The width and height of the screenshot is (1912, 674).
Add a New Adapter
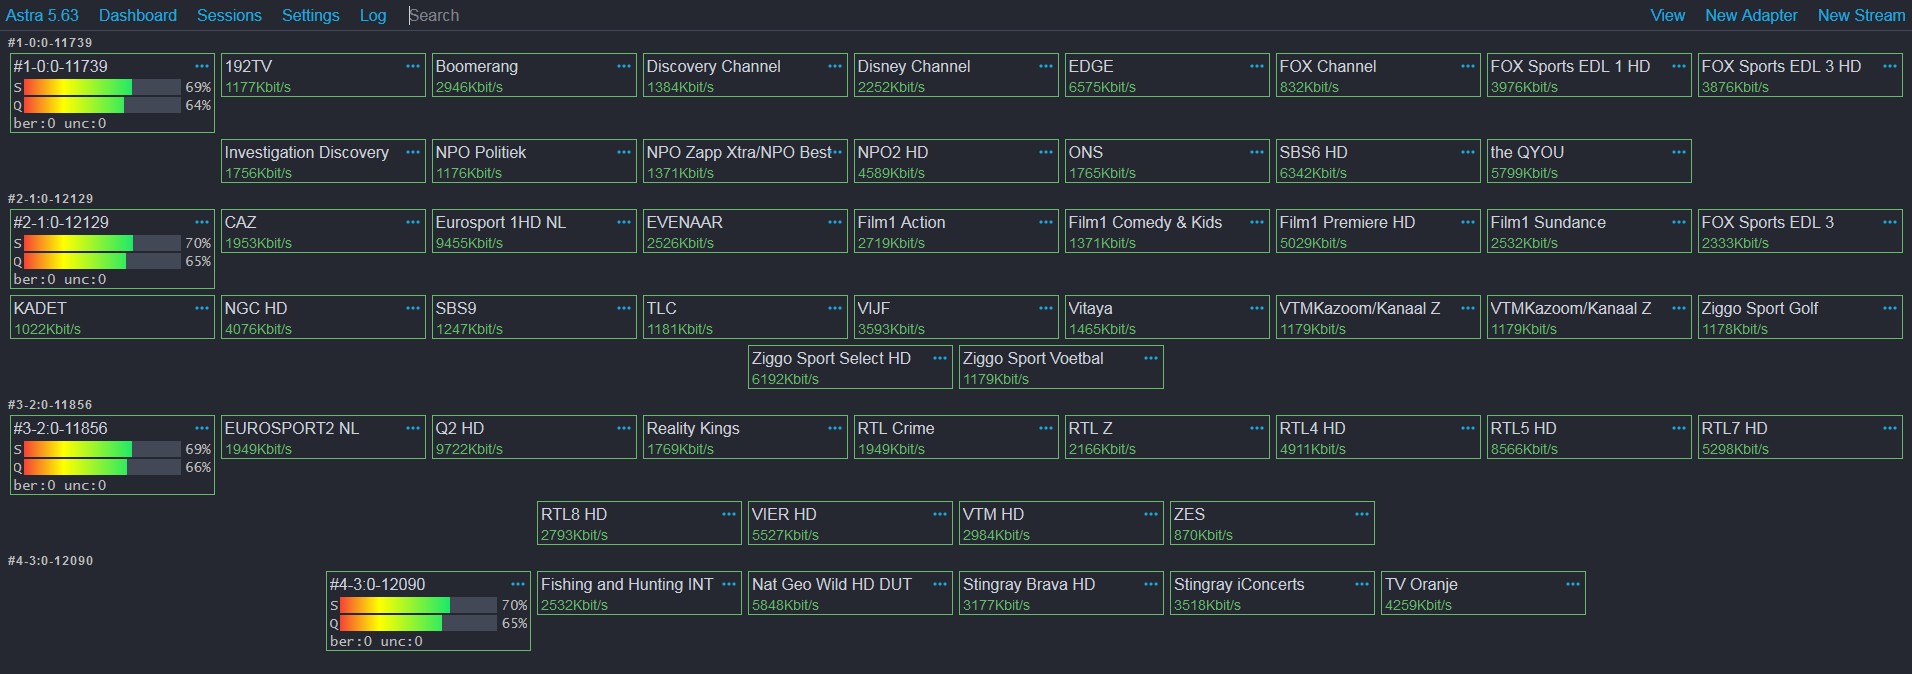click(x=1751, y=15)
